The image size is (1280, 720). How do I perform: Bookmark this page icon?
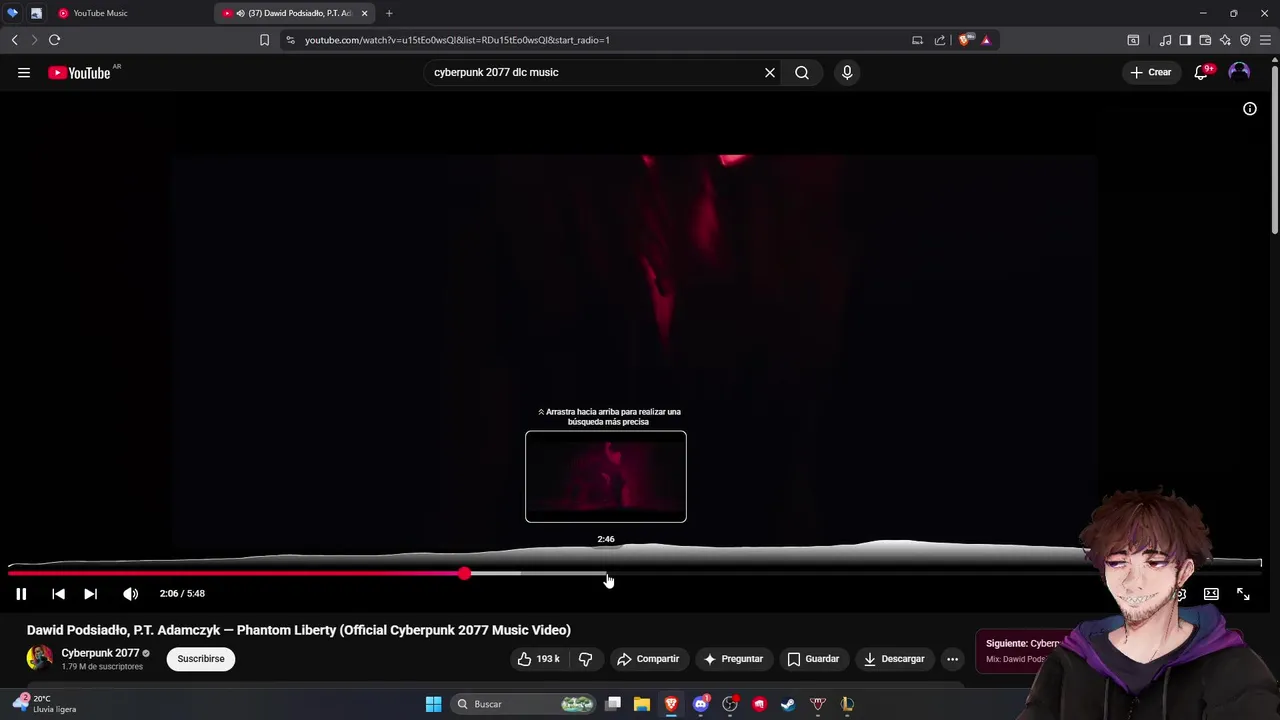coord(264,40)
